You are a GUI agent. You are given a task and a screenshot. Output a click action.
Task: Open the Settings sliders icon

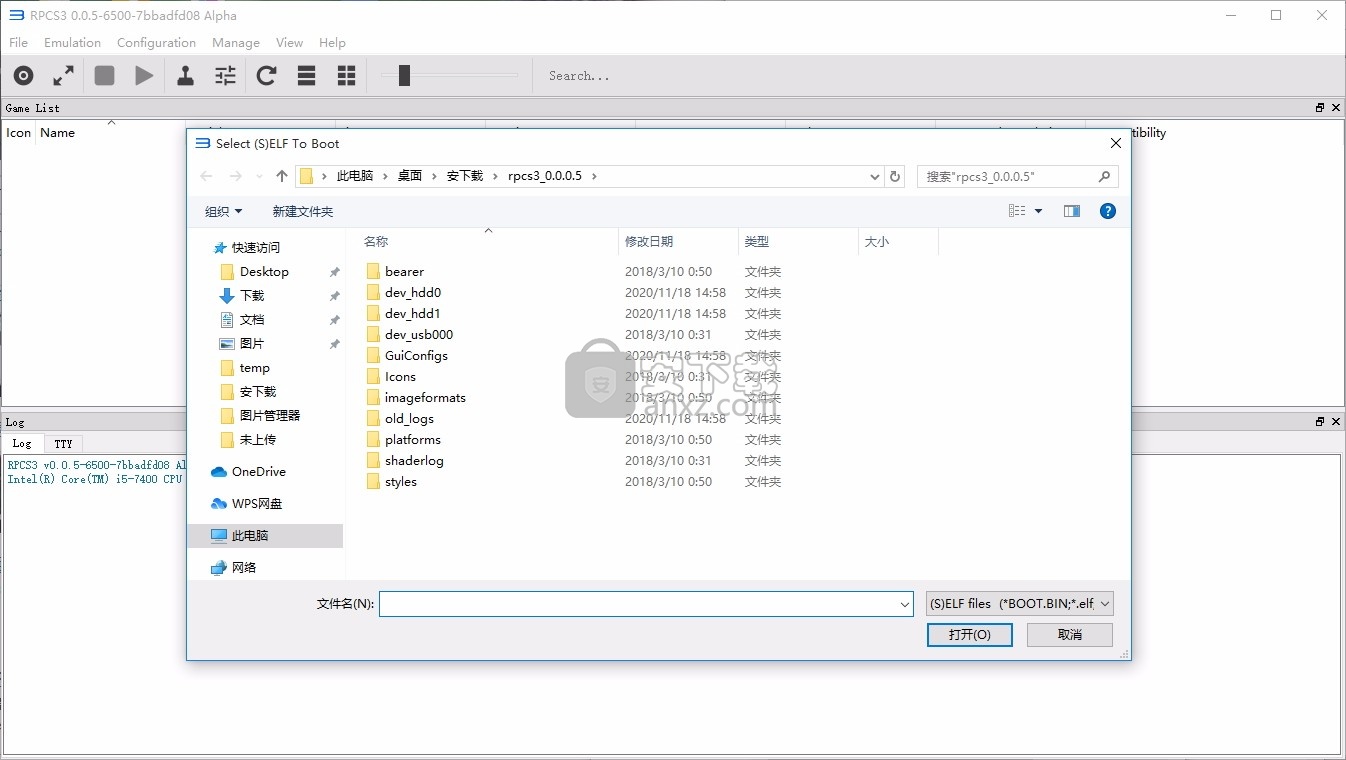pos(226,75)
